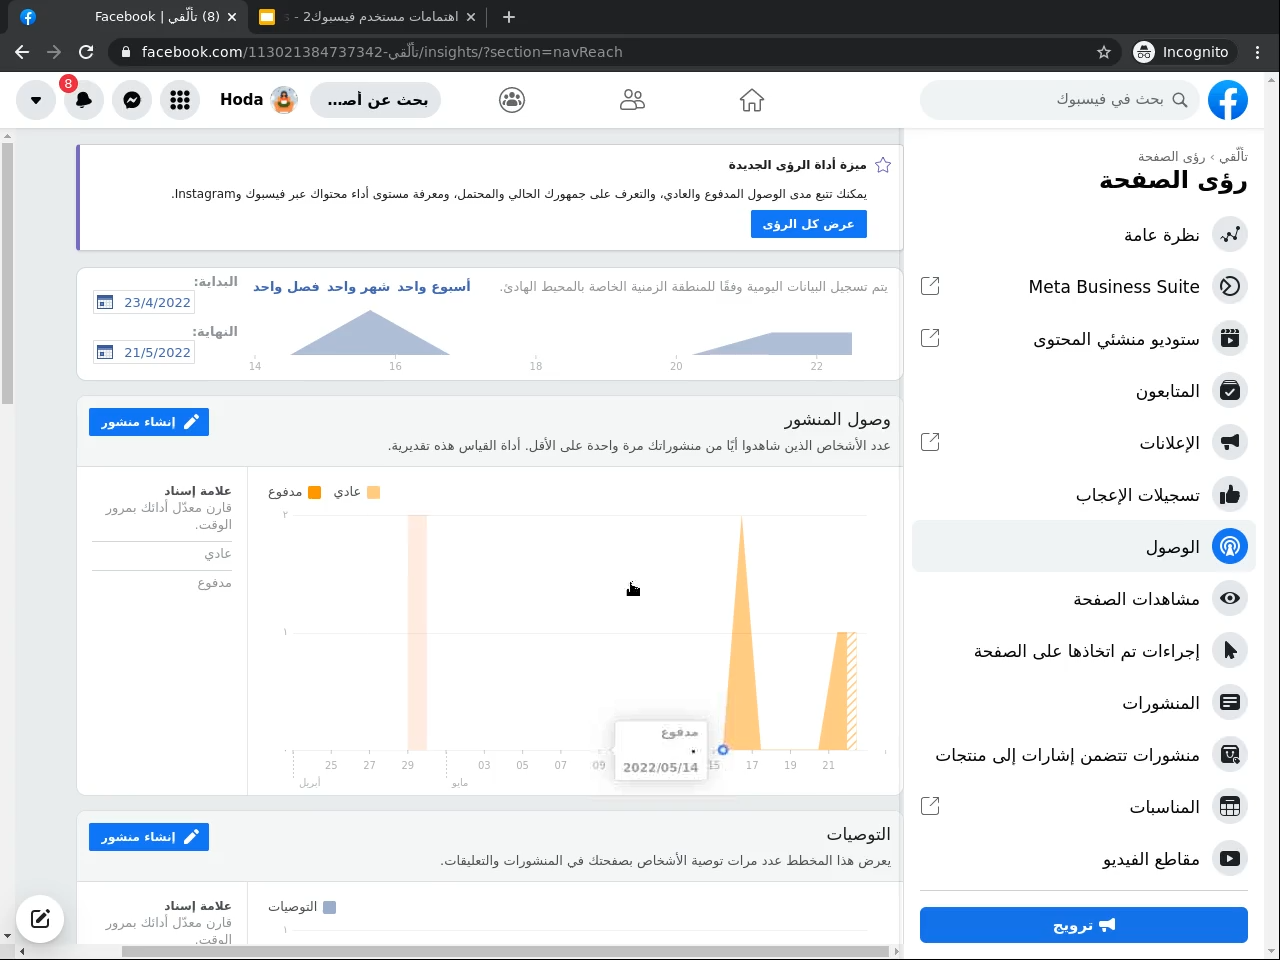1280x960 pixels.
Task: Go to the Home feed icon
Action: 752,100
